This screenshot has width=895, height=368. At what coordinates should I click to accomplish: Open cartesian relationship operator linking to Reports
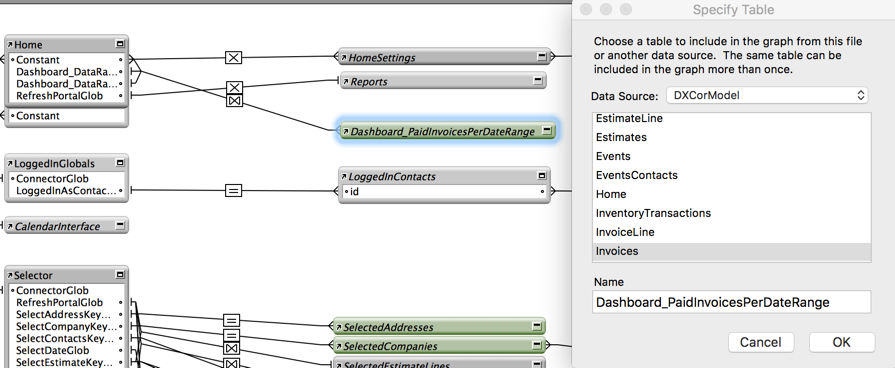point(235,87)
